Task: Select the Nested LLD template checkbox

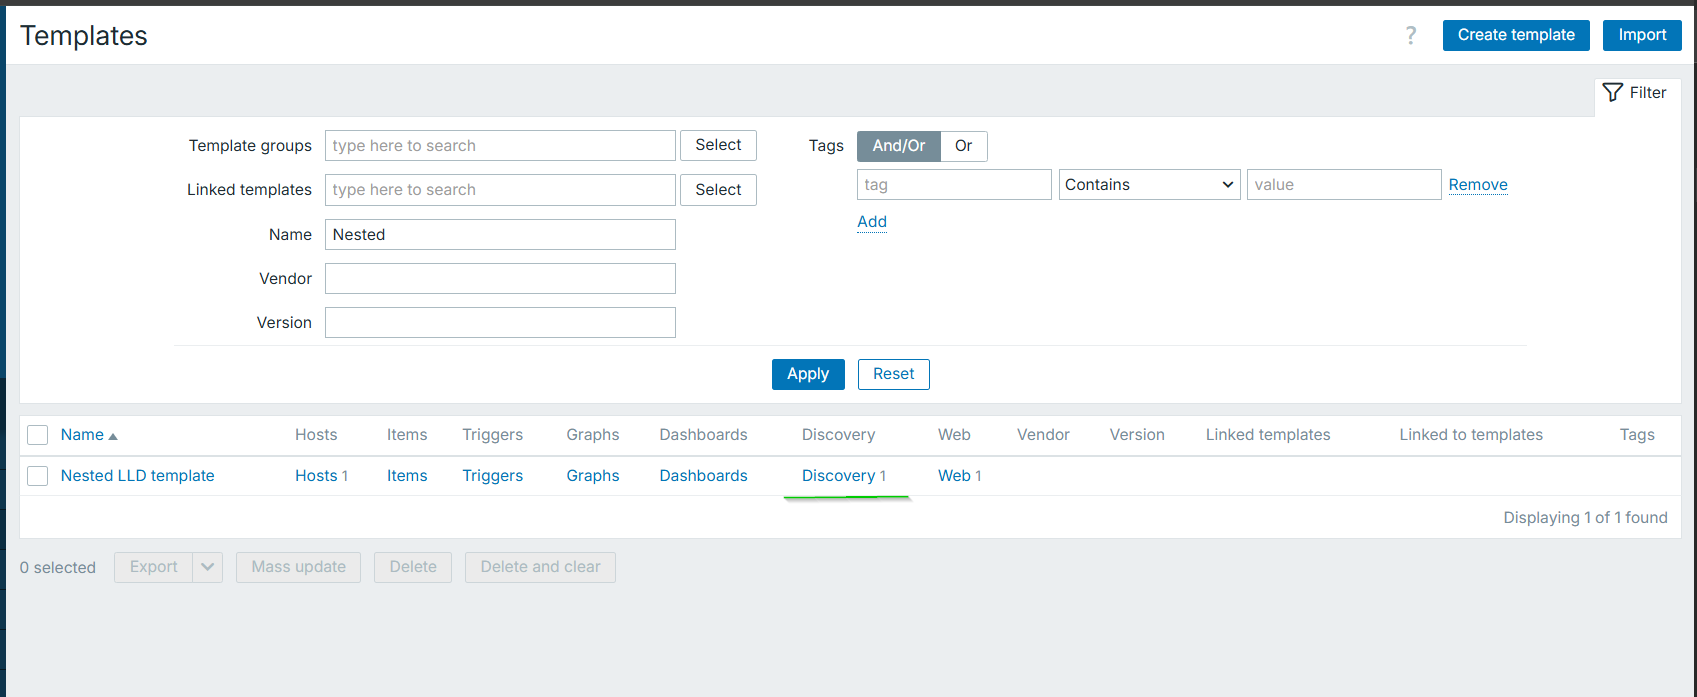Action: (x=38, y=476)
